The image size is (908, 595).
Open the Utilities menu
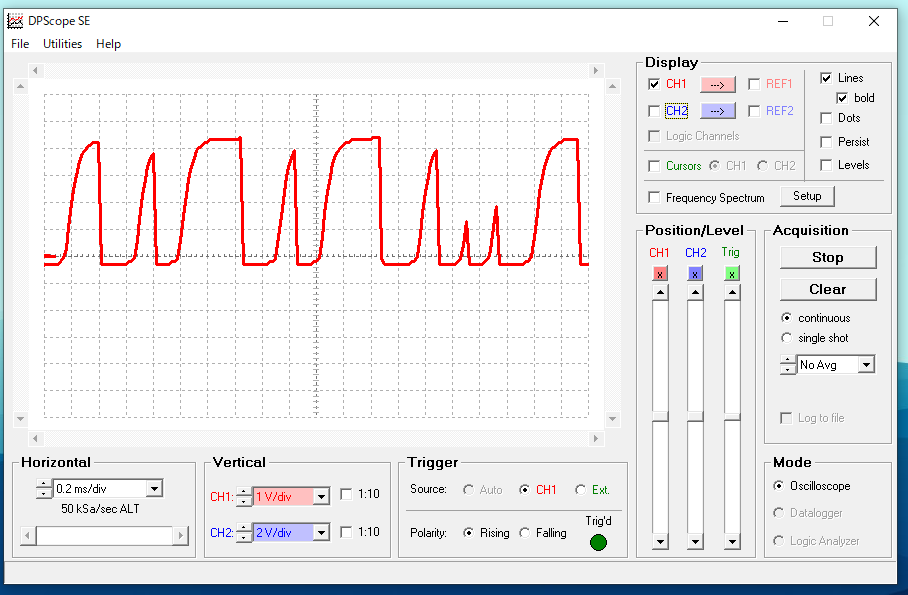(63, 44)
